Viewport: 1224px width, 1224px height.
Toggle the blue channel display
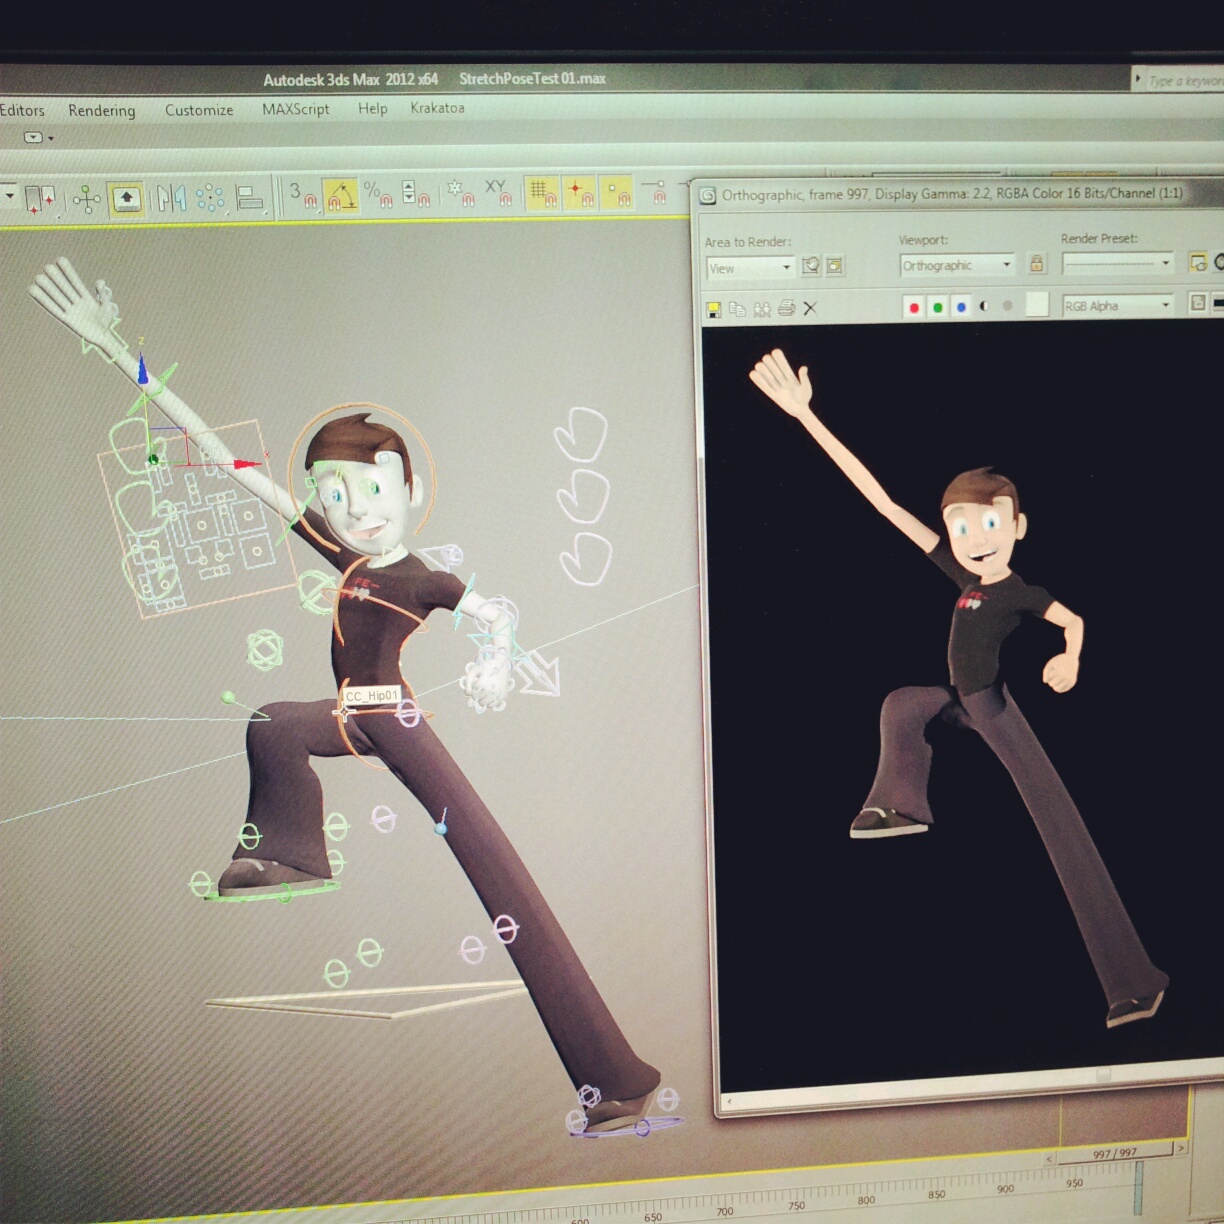coord(961,306)
